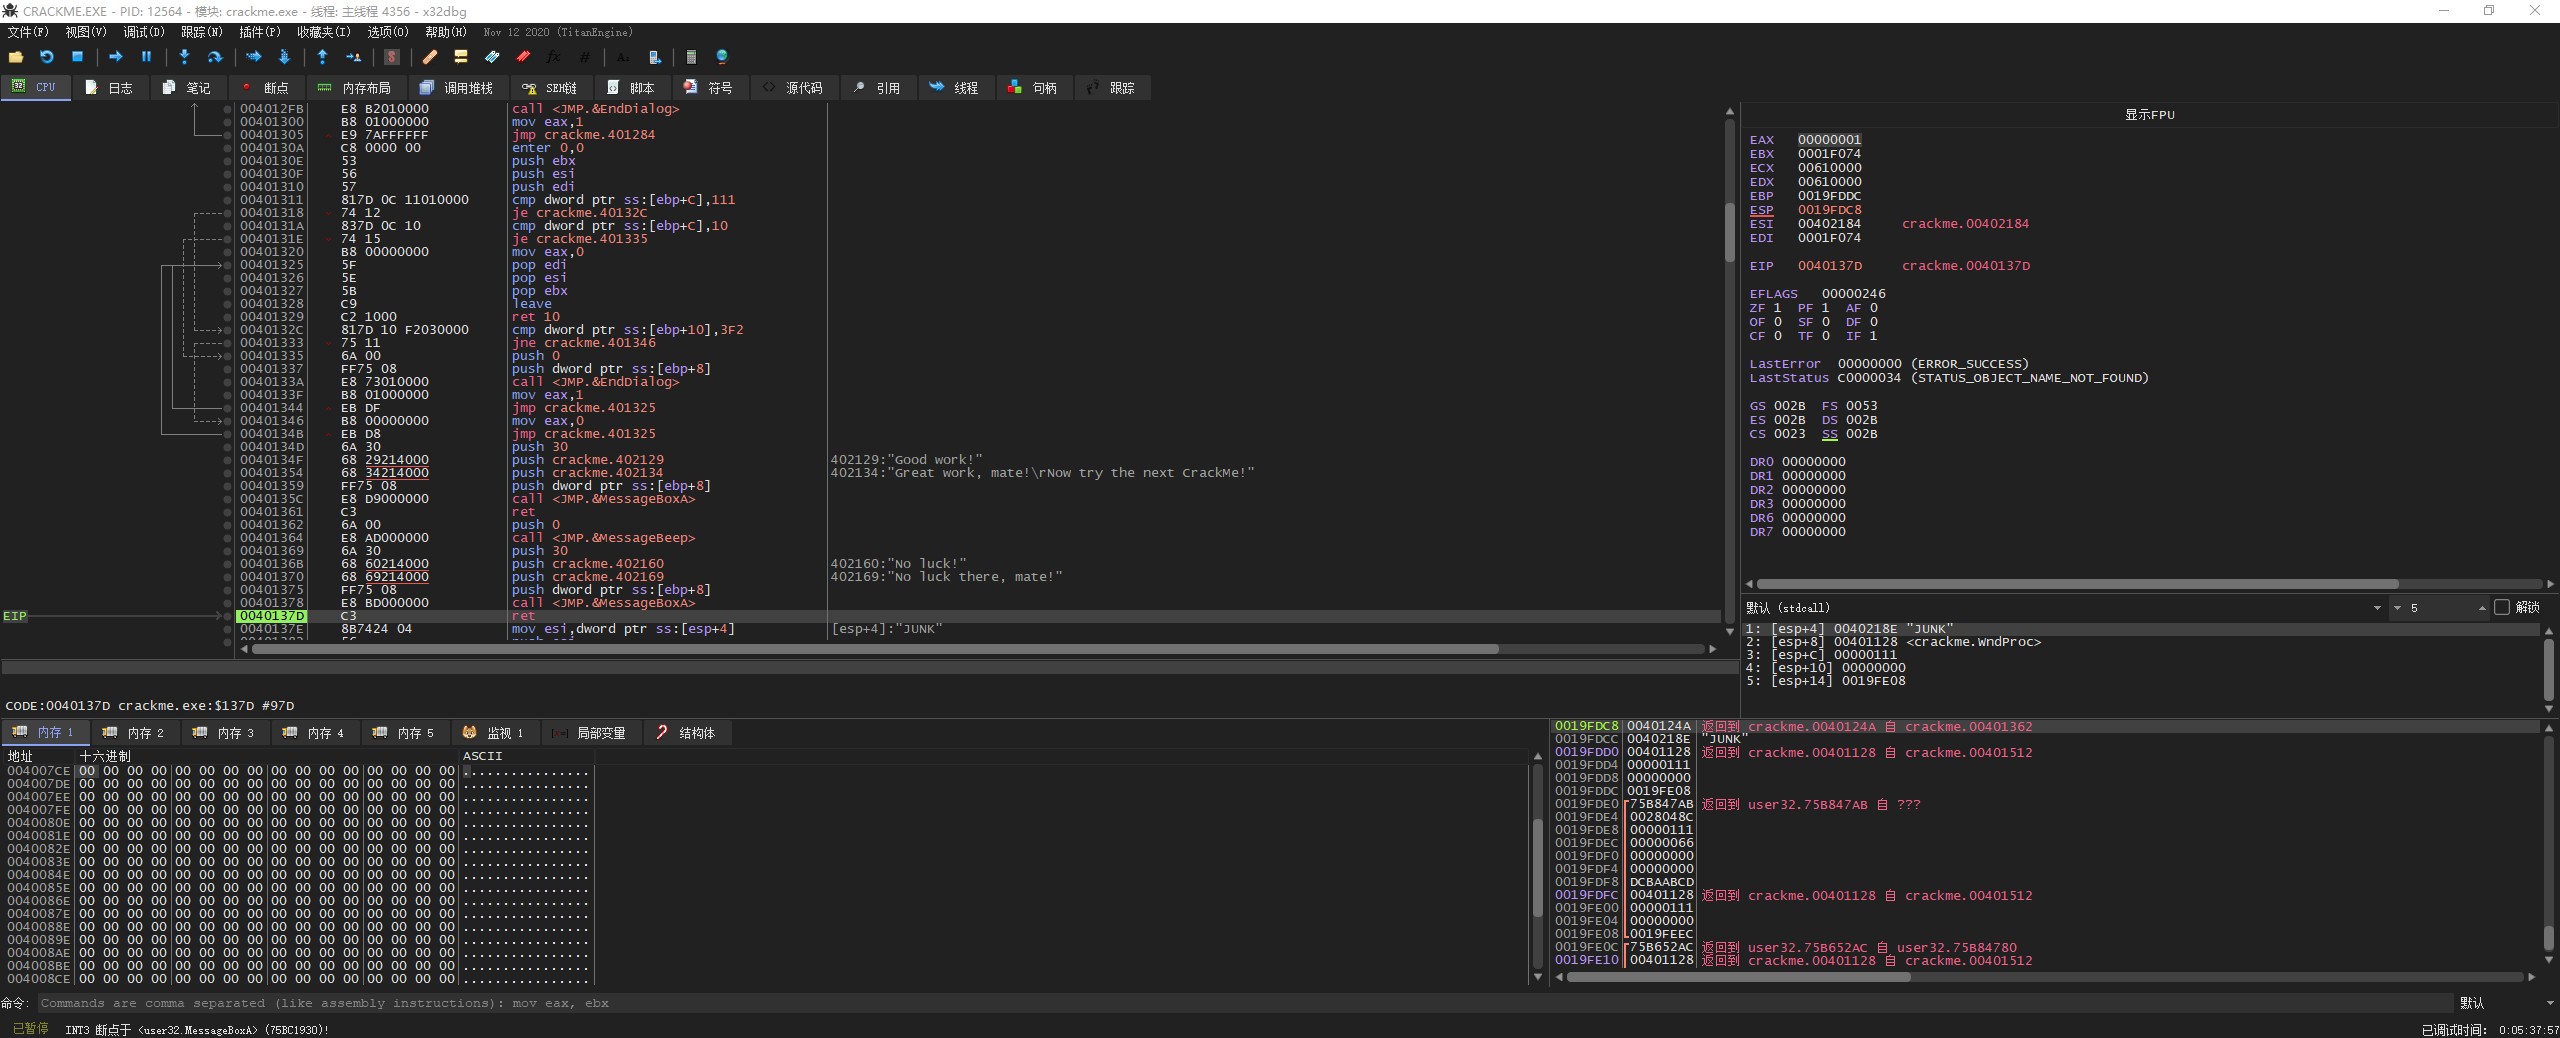The width and height of the screenshot is (2560, 1038).
Task: Run the program with the arrow icon
Action: (115, 57)
